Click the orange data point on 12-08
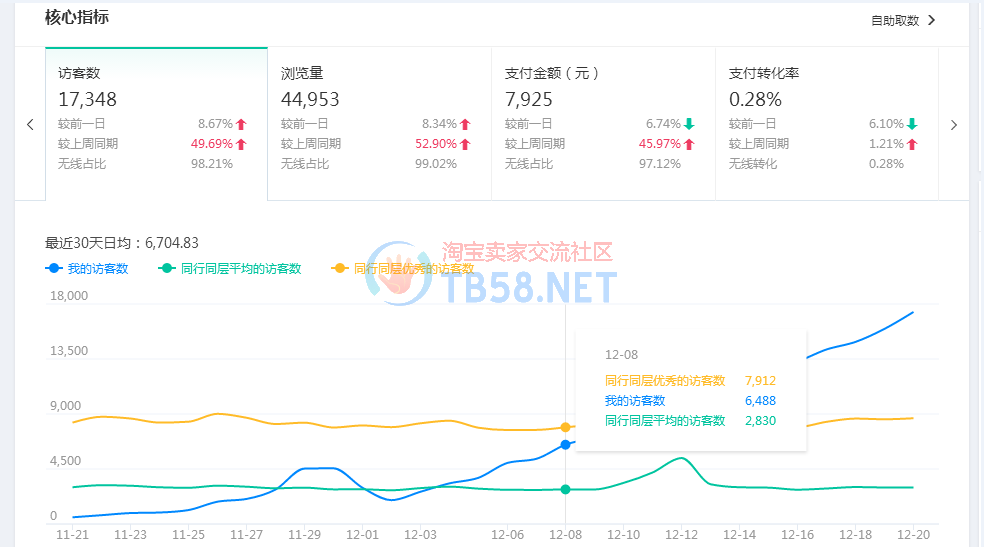 click(x=566, y=427)
